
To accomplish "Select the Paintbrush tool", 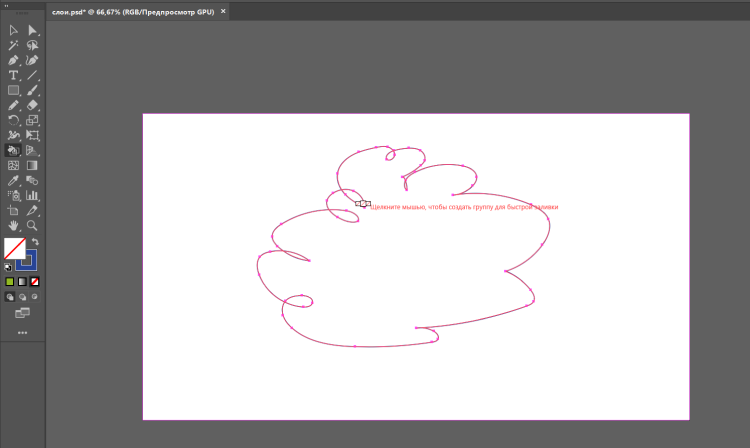I will coord(32,90).
